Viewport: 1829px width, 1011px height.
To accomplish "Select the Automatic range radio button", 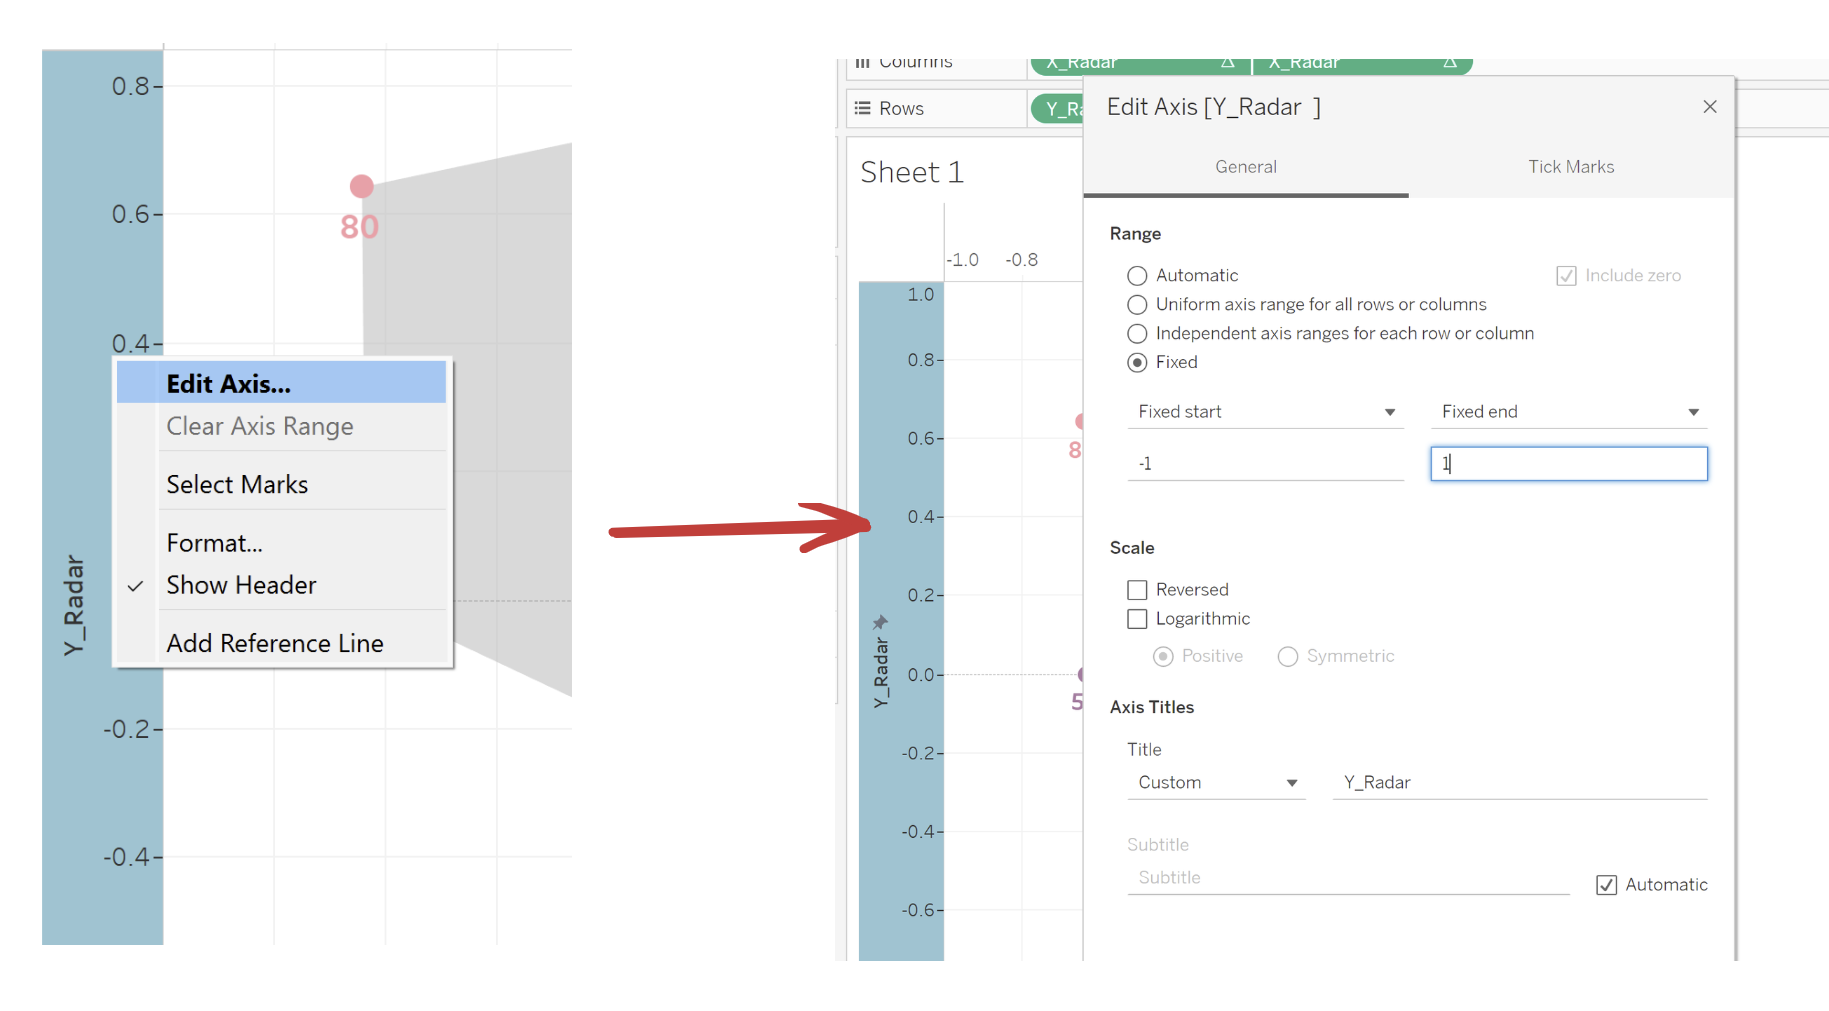I will pyautogui.click(x=1137, y=276).
